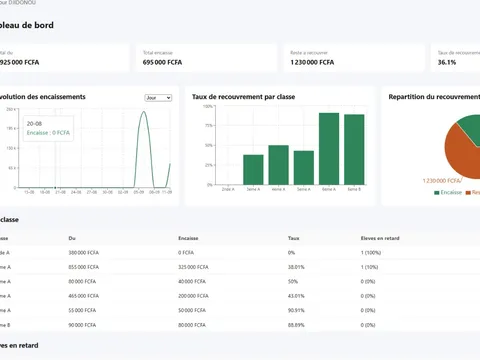Image resolution: width=480 pixels, height=360 pixels.
Task: Click the 88.89% rate cell
Action: pyautogui.click(x=296, y=325)
